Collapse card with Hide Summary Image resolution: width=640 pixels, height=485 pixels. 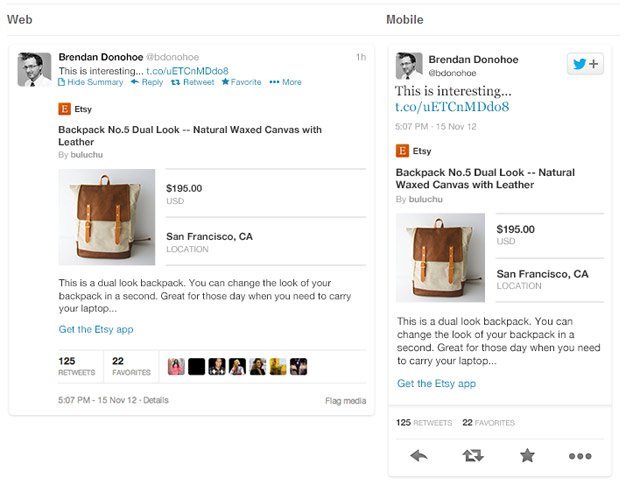click(92, 82)
